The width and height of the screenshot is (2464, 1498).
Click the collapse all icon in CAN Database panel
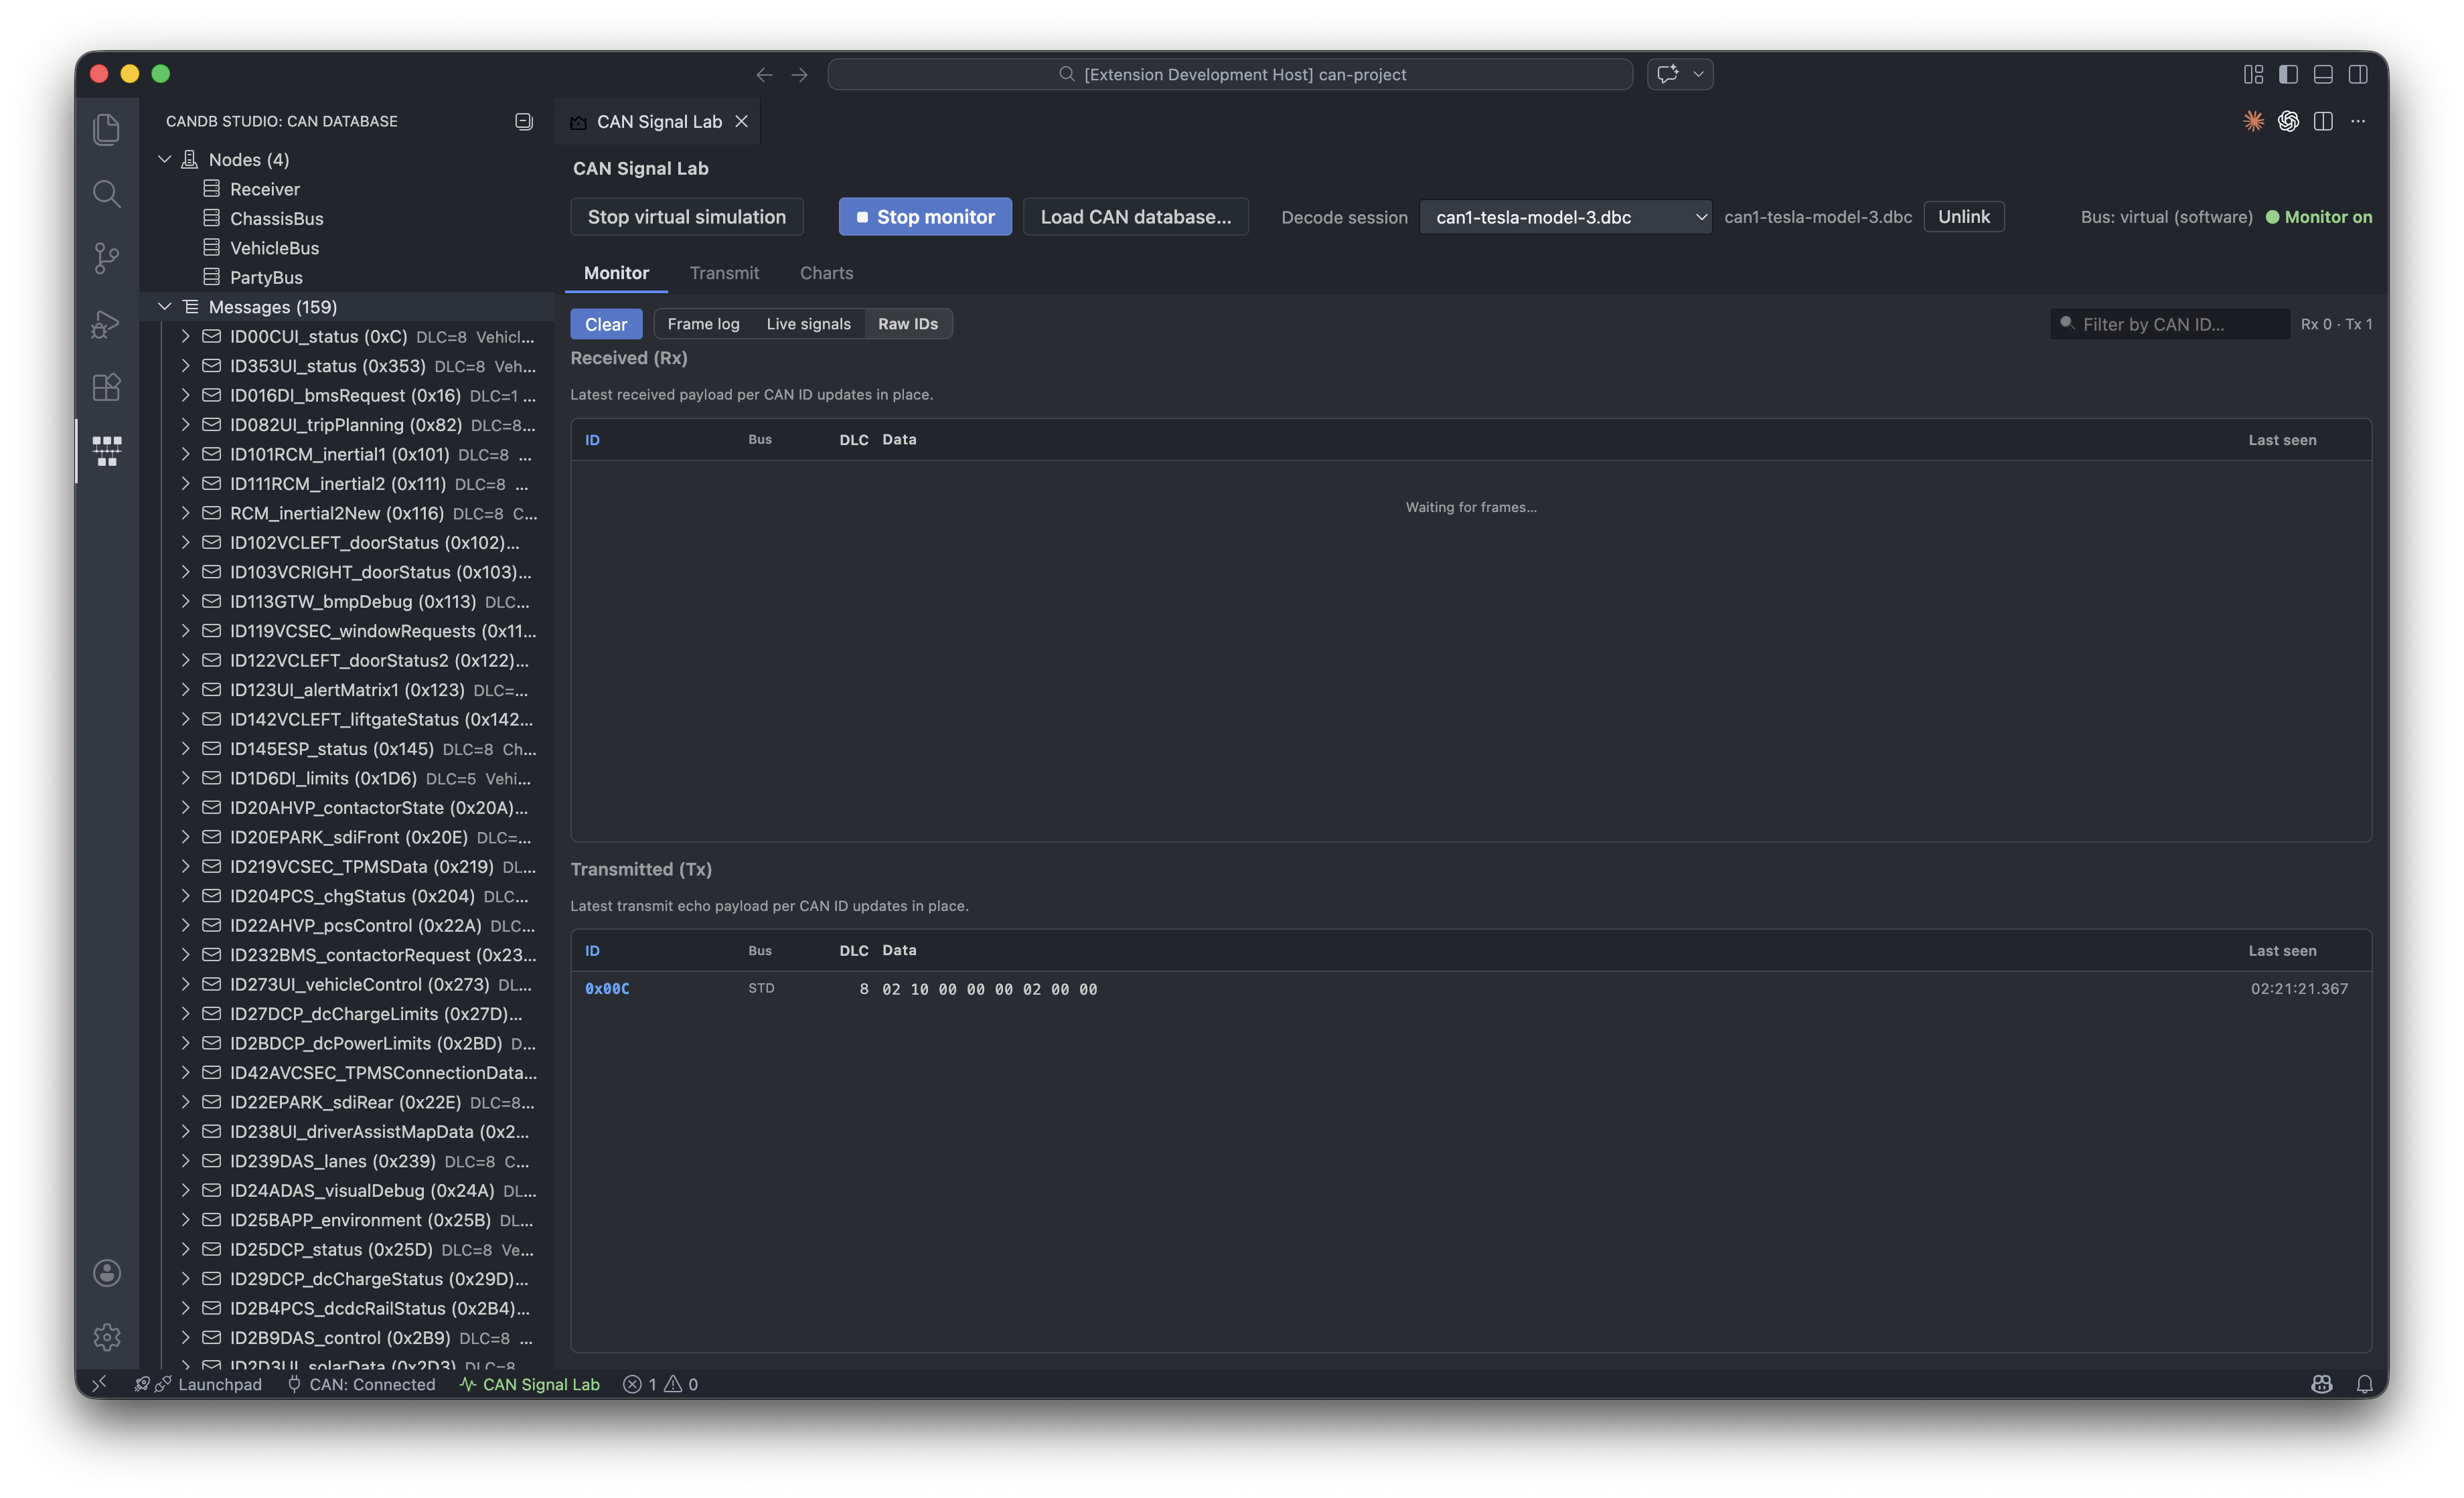tap(523, 121)
